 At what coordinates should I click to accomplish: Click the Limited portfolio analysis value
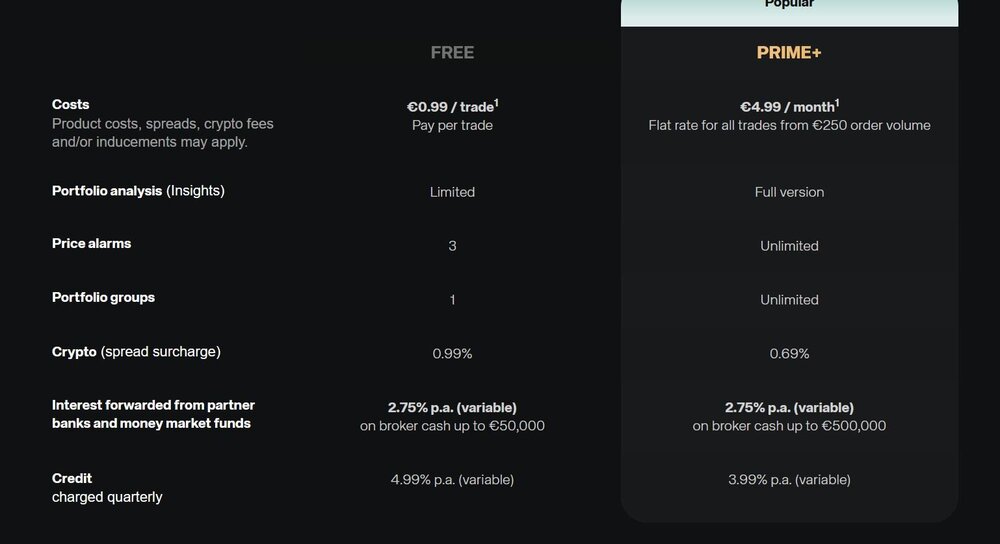452,192
